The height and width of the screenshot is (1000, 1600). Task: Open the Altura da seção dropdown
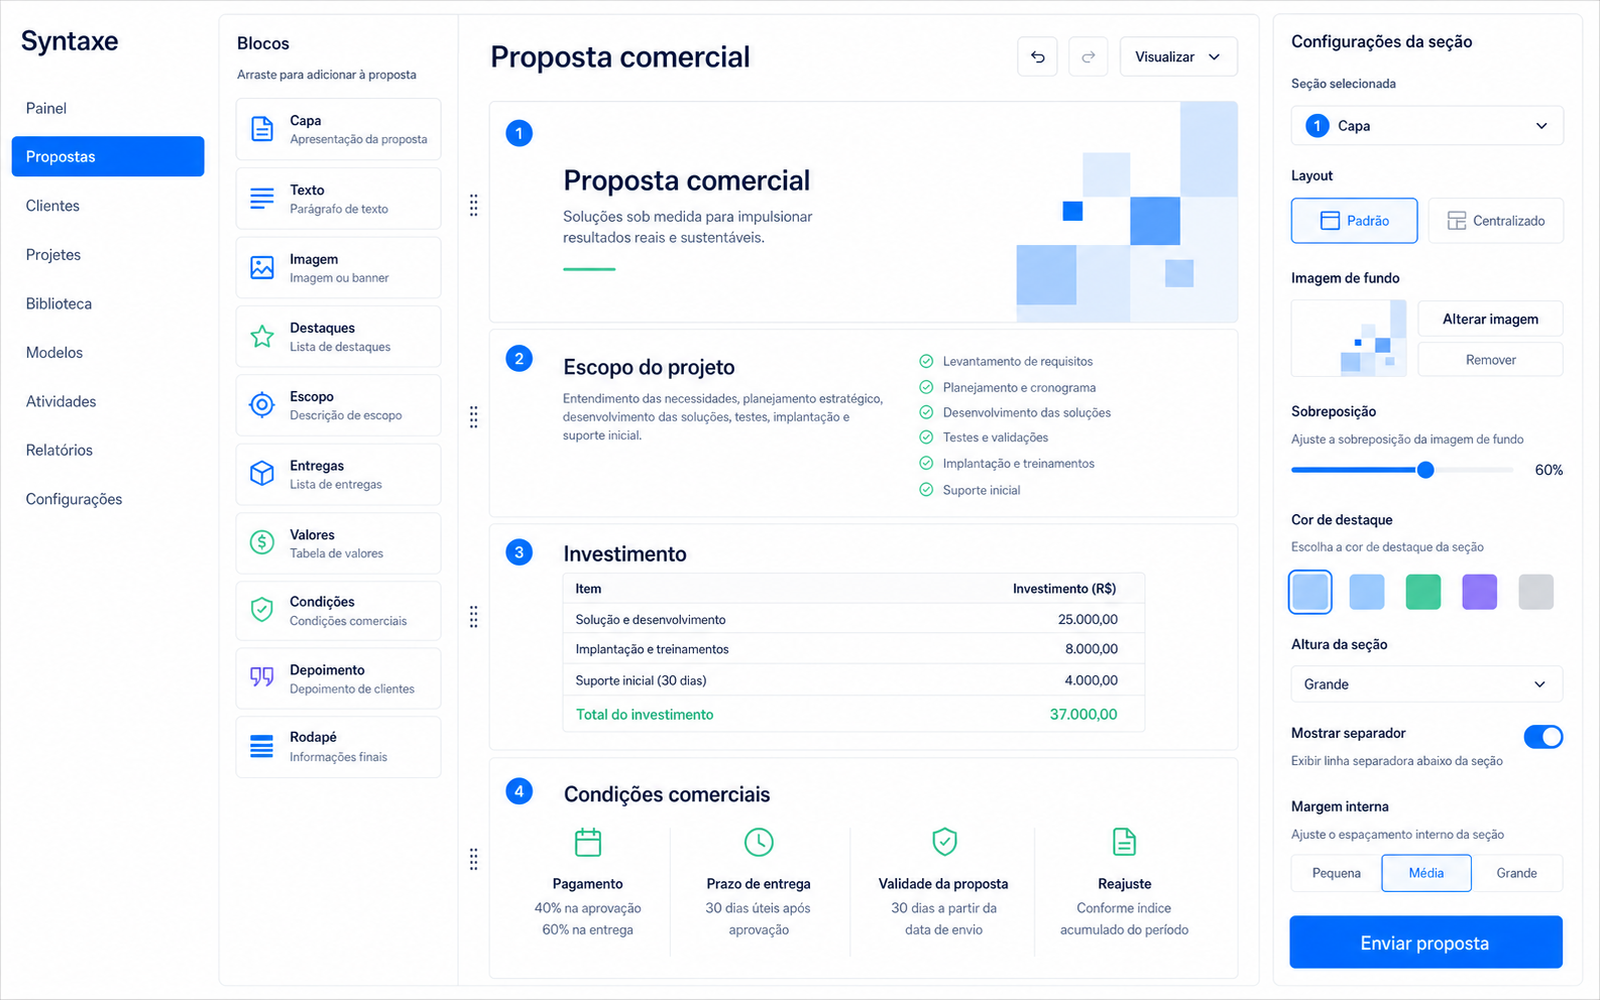[1427, 684]
